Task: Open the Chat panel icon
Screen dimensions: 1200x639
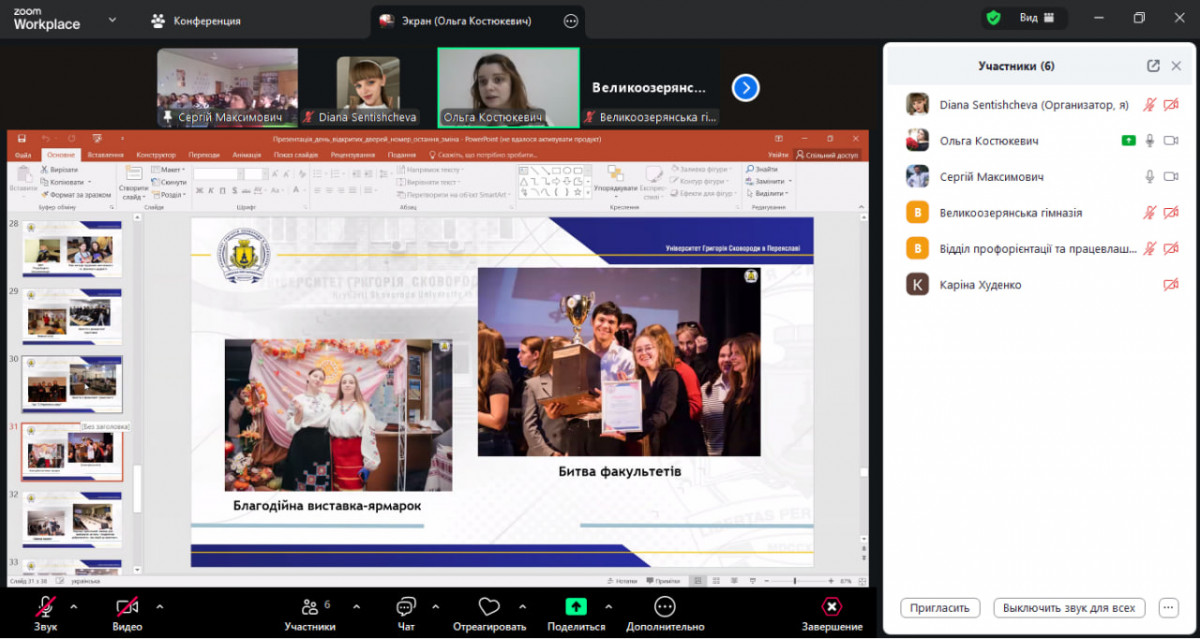Action: [x=405, y=607]
